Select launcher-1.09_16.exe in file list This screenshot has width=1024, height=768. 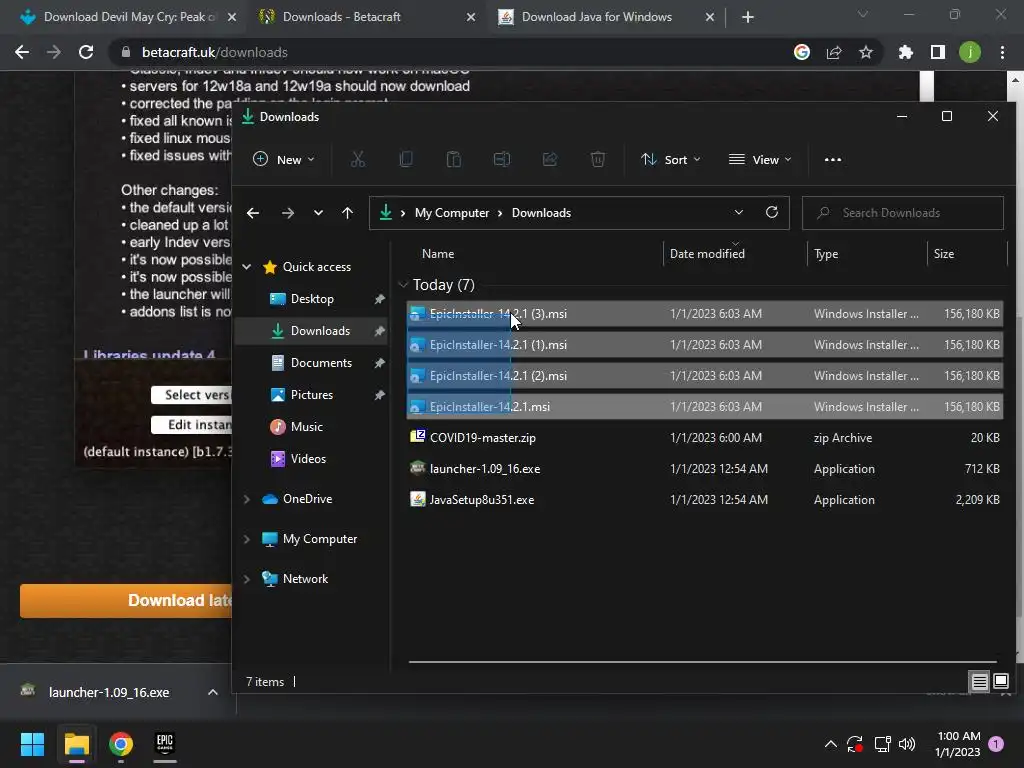pos(705,469)
